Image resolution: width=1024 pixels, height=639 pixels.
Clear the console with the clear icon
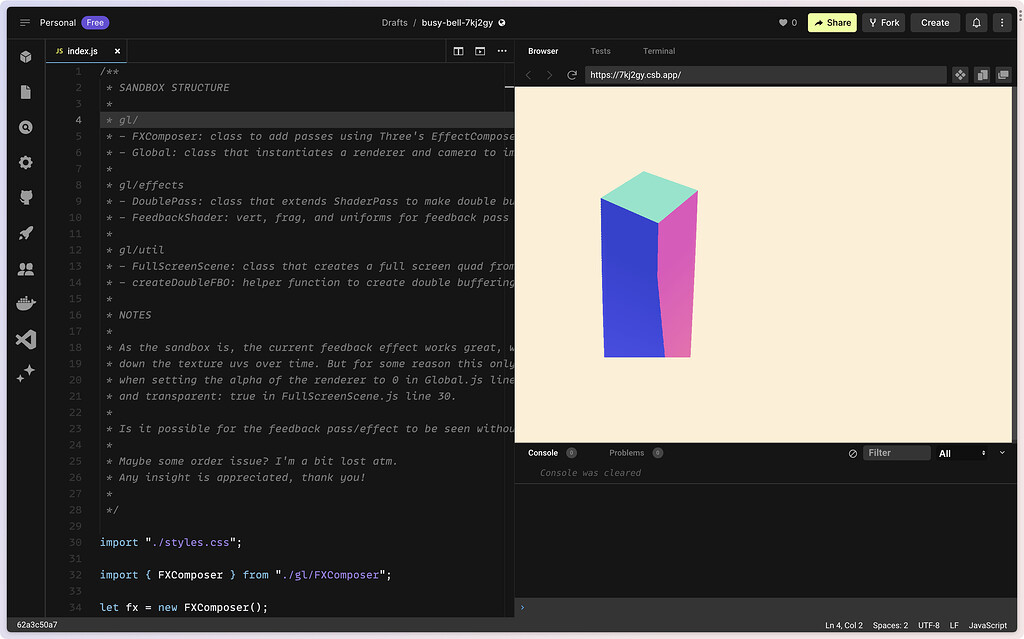point(855,452)
